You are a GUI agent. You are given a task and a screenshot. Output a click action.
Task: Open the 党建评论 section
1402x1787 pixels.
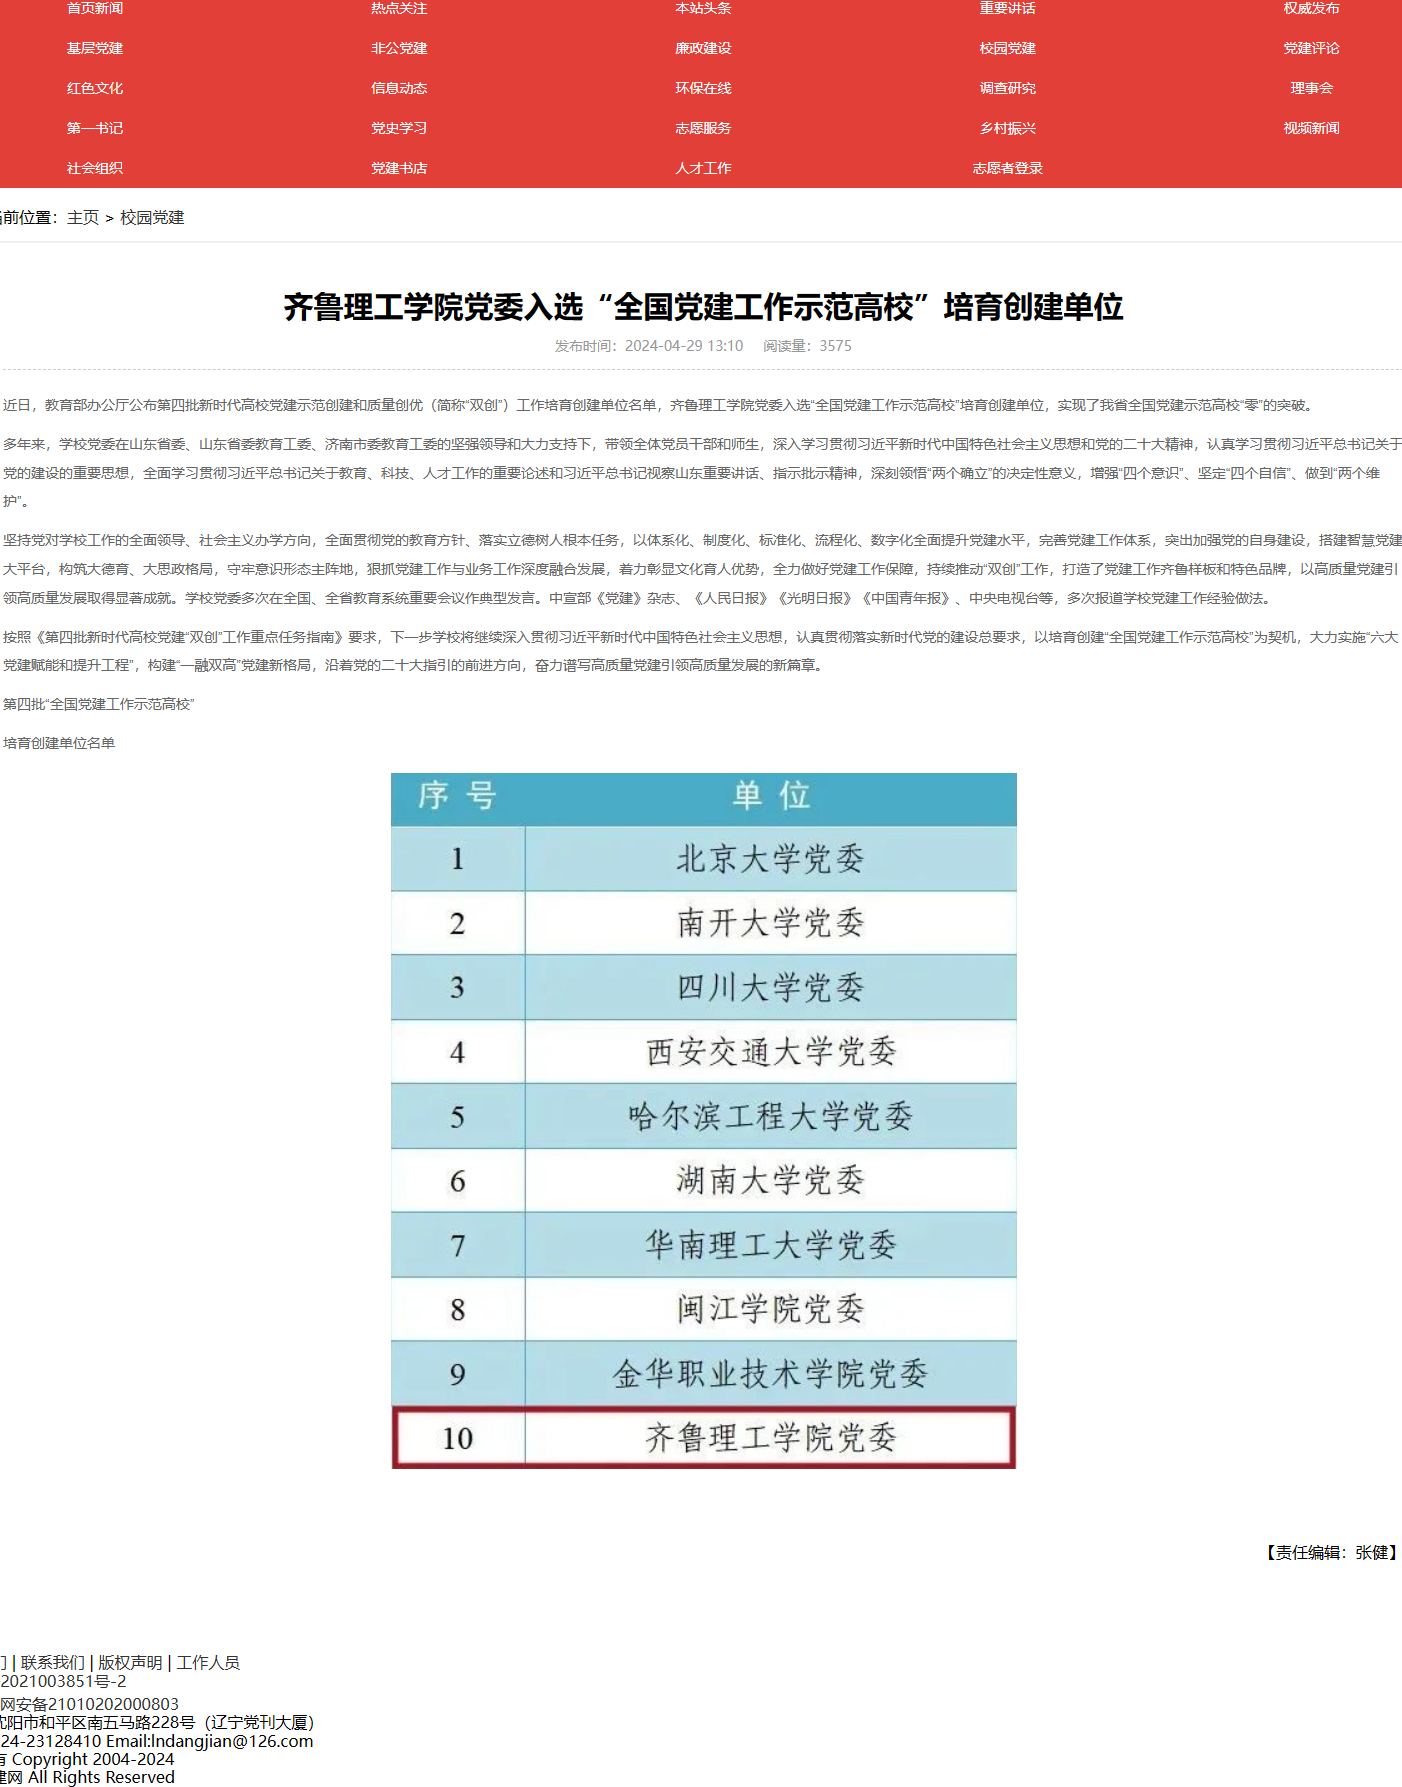1311,48
